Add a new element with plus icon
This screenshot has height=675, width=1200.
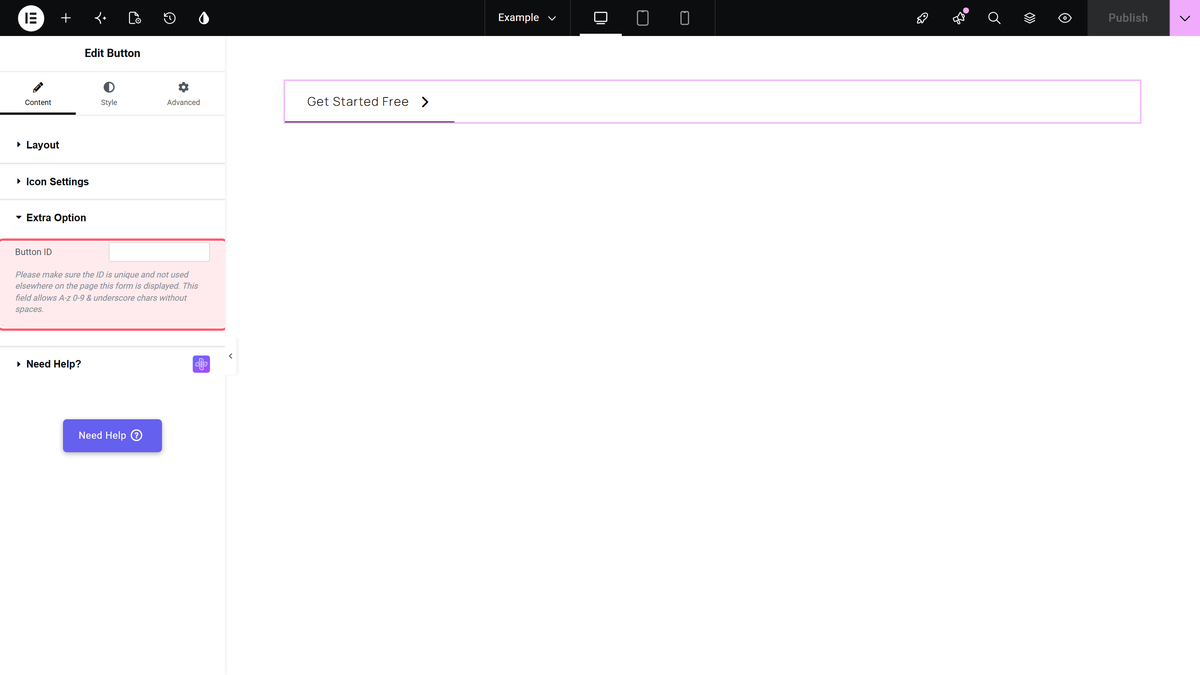click(x=66, y=18)
